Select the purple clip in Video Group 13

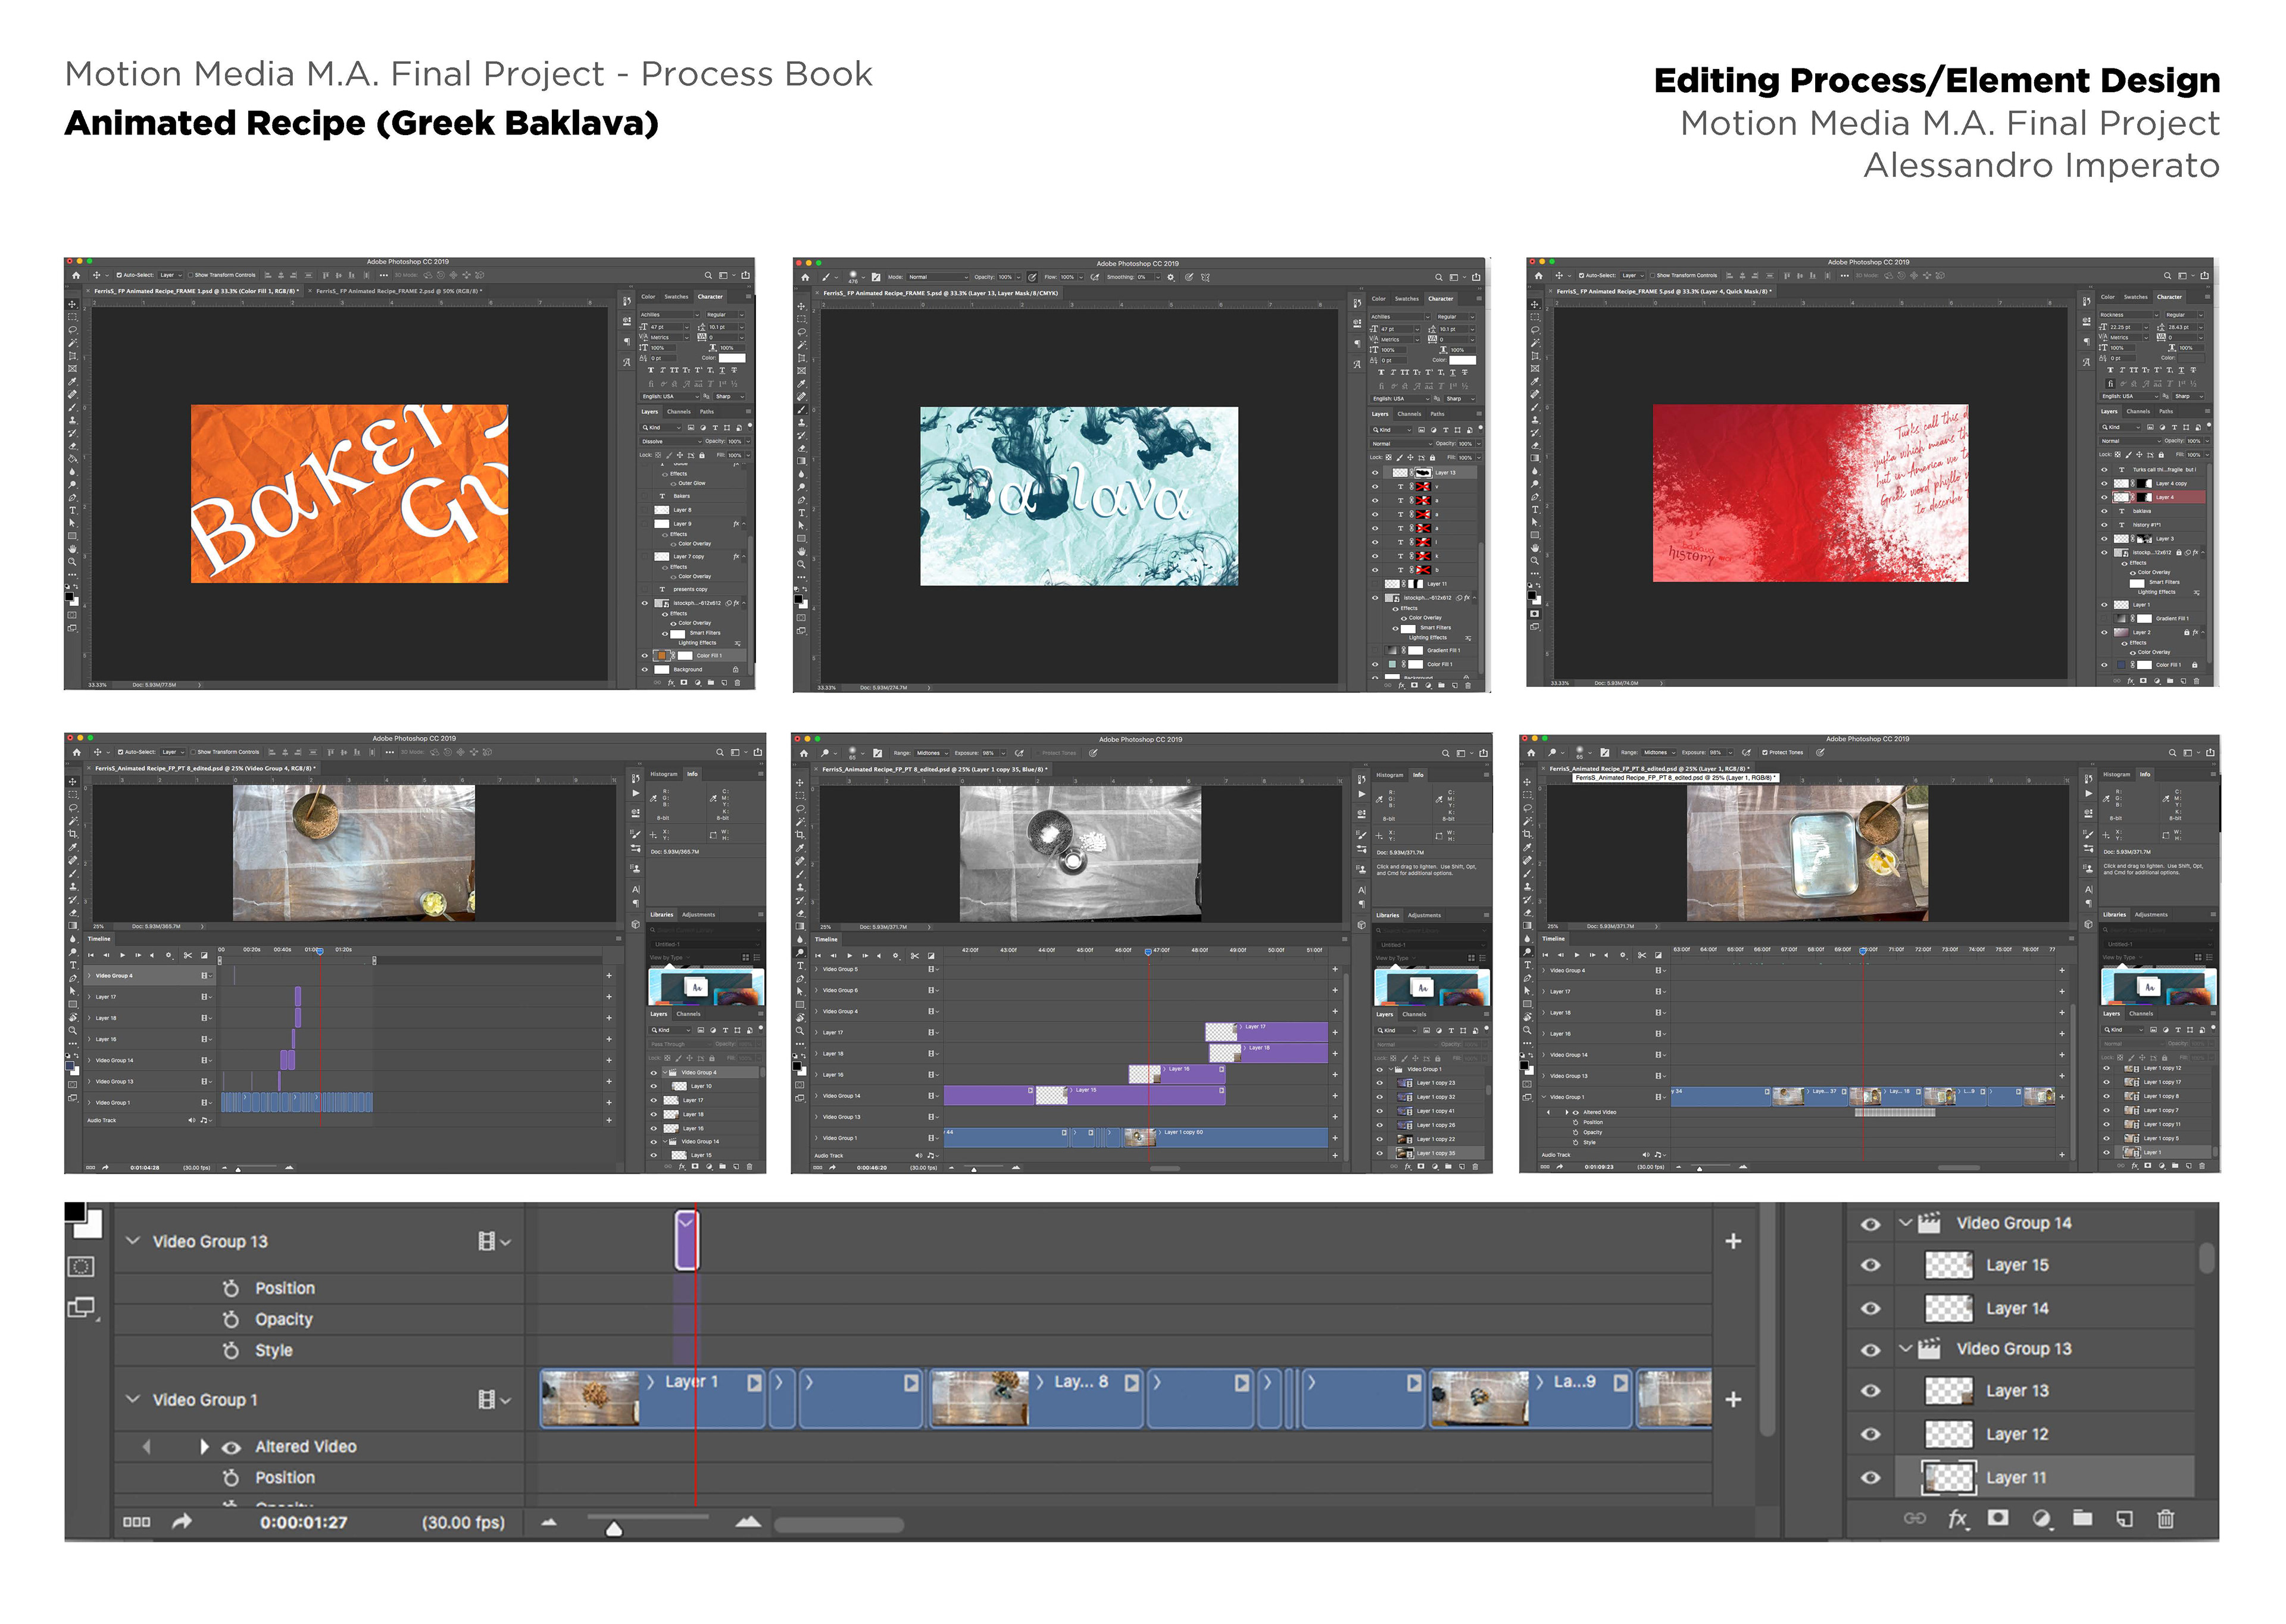click(686, 1241)
